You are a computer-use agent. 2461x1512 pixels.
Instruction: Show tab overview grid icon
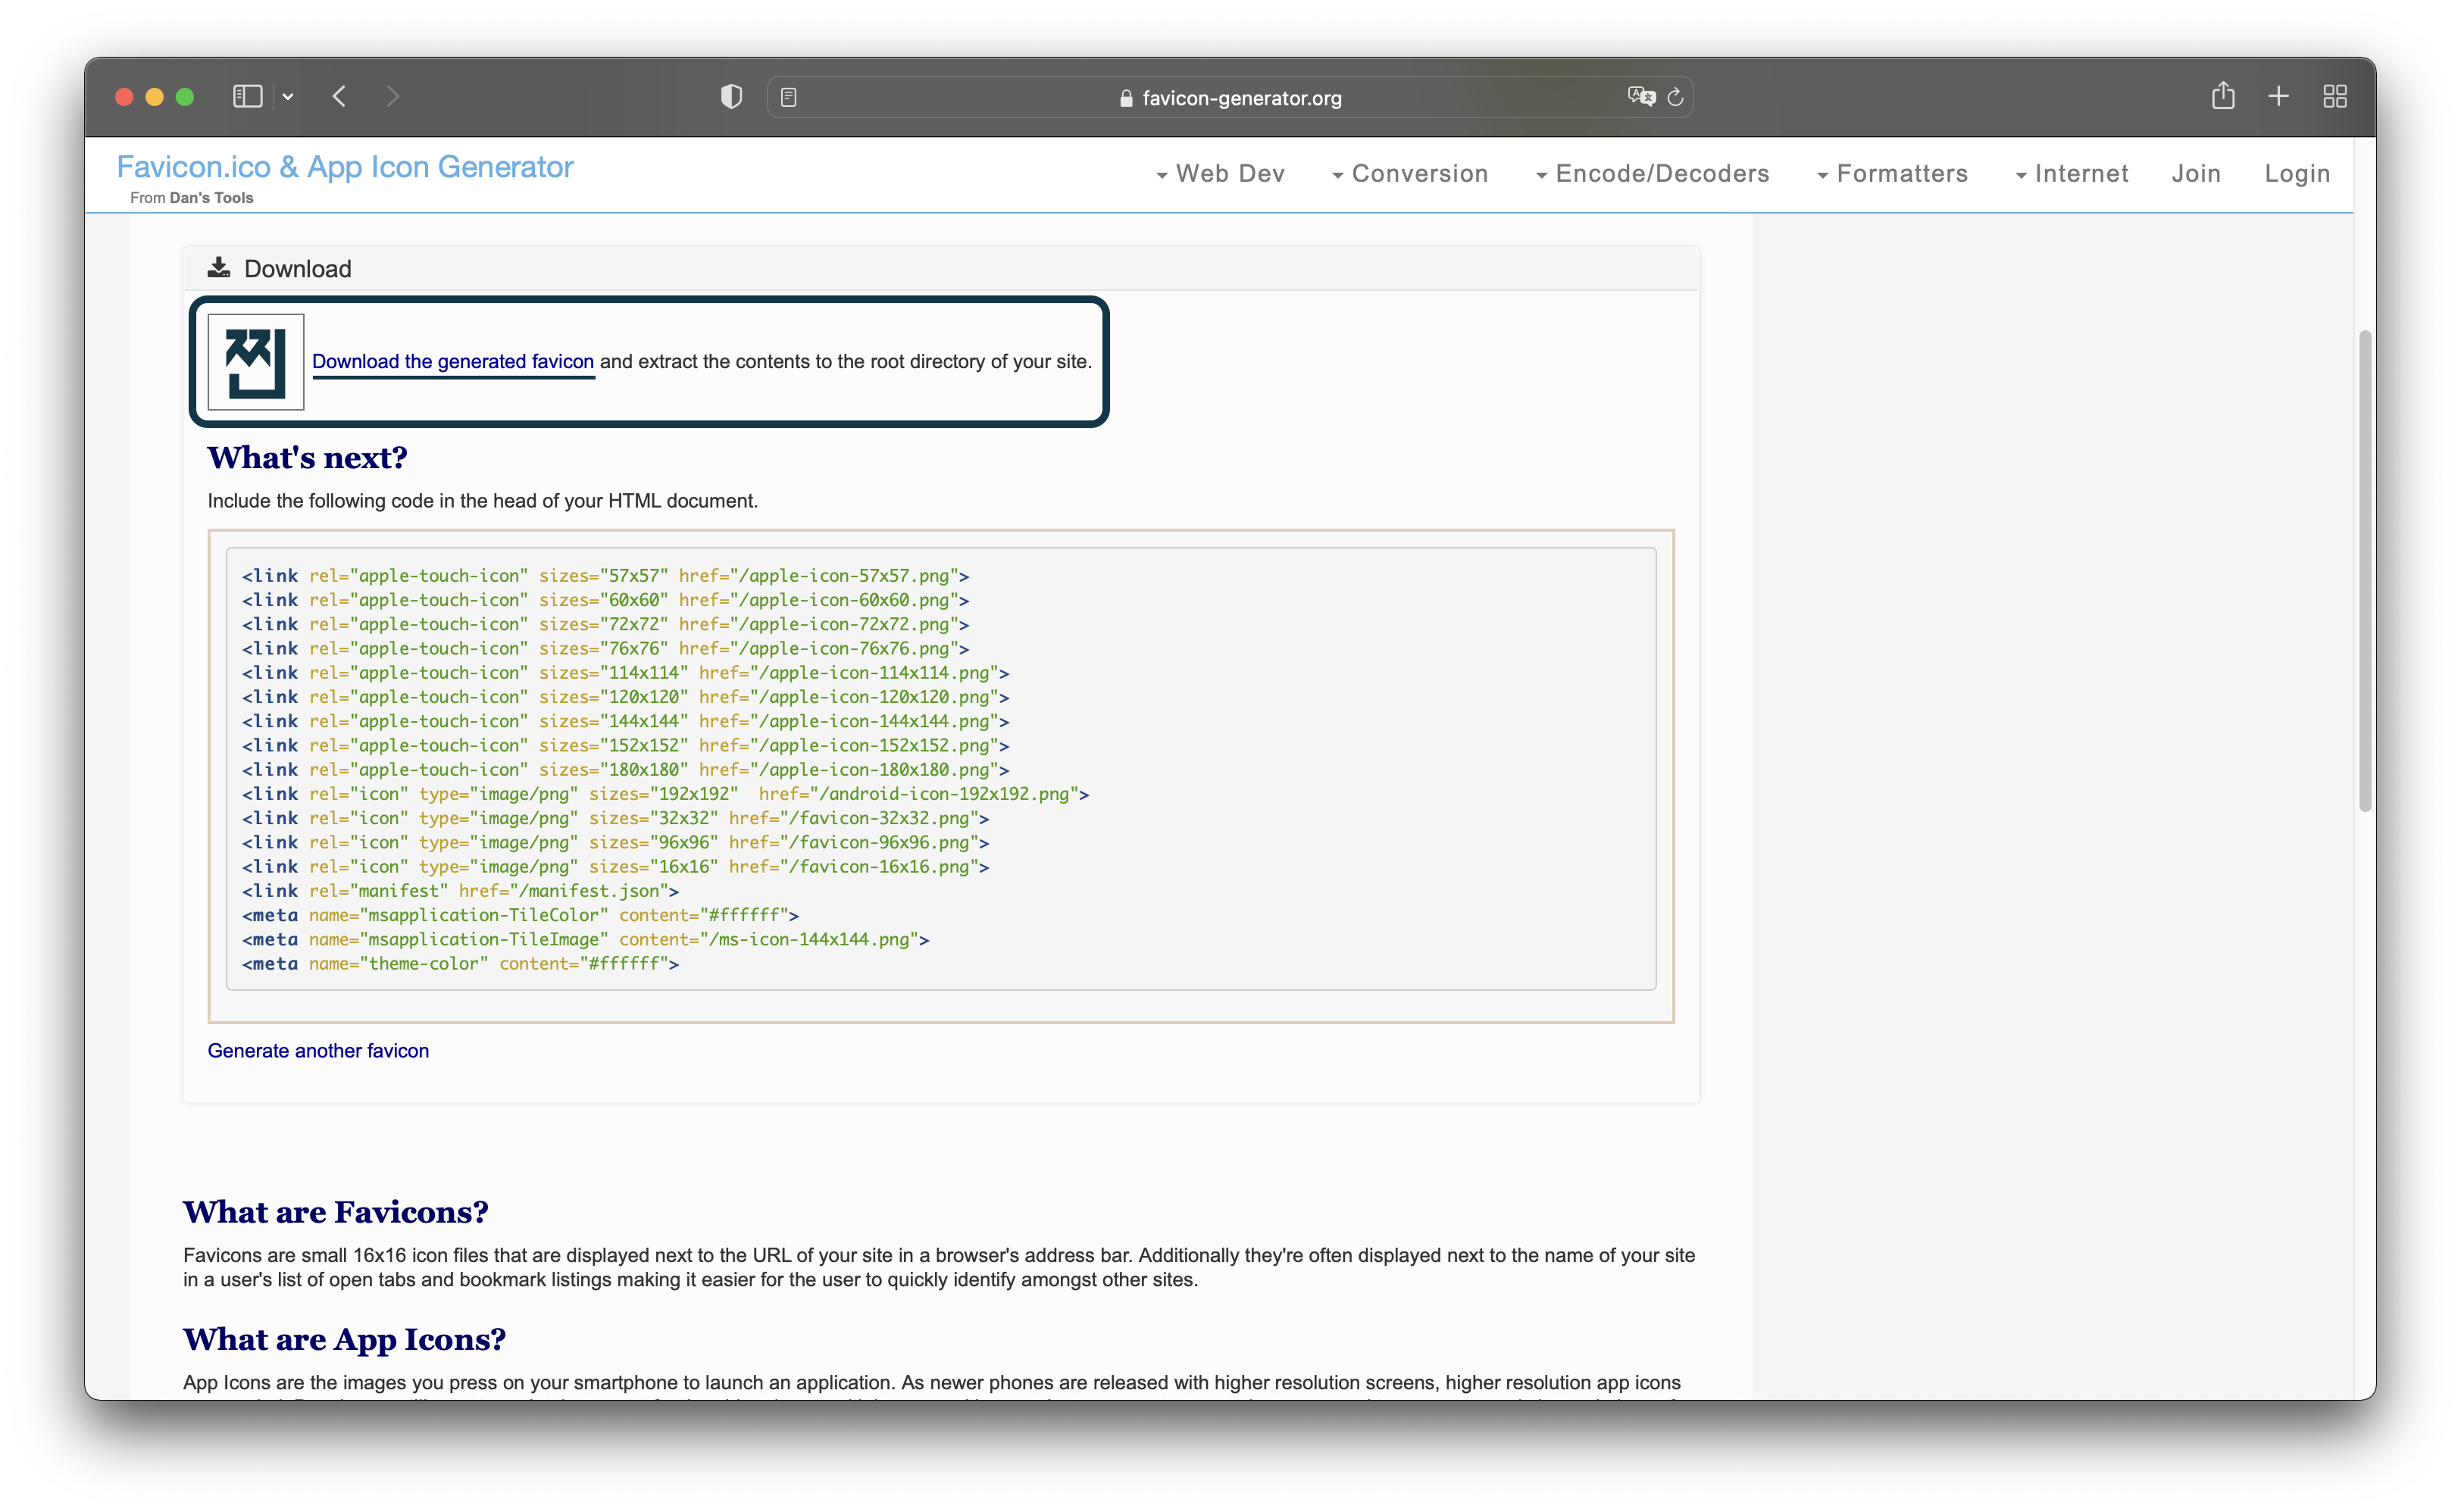[2334, 96]
